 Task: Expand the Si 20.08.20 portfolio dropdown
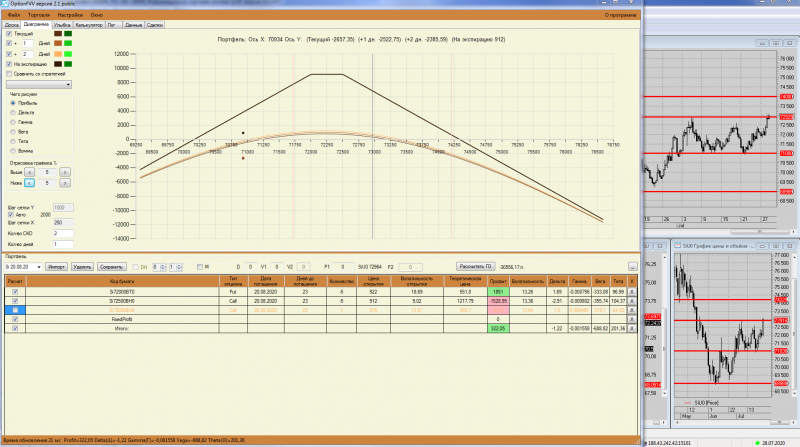pos(39,267)
